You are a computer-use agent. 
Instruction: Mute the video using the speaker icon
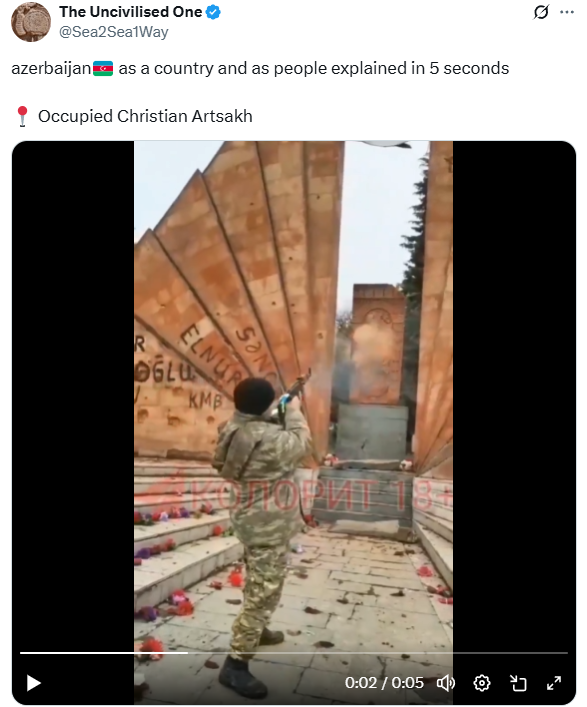coord(445,683)
